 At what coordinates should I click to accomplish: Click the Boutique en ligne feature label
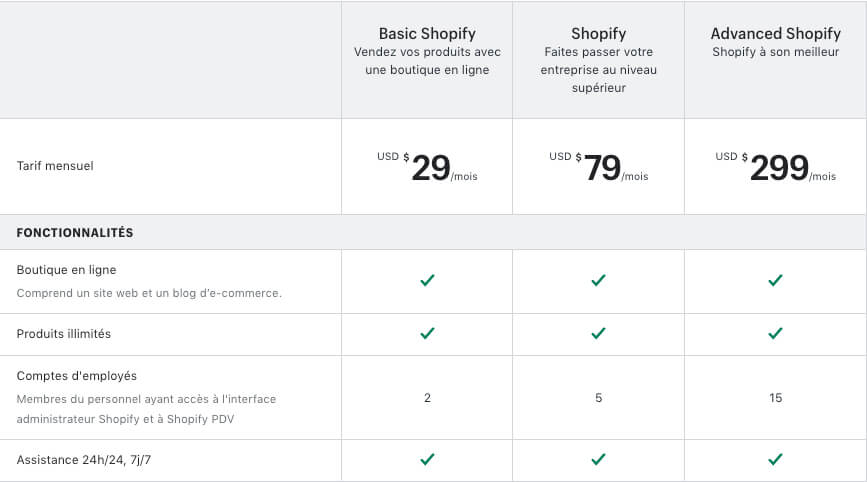click(x=66, y=270)
